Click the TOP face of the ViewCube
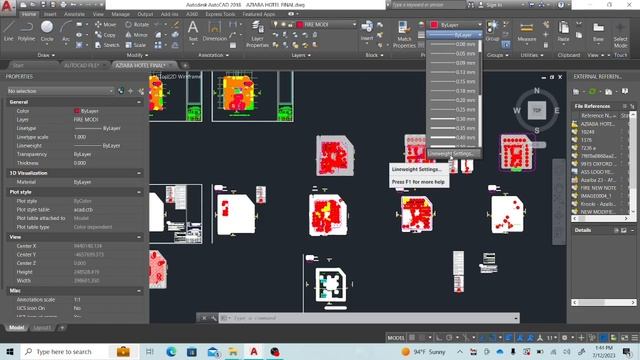Screen dimensions: 640x360 coord(537,110)
